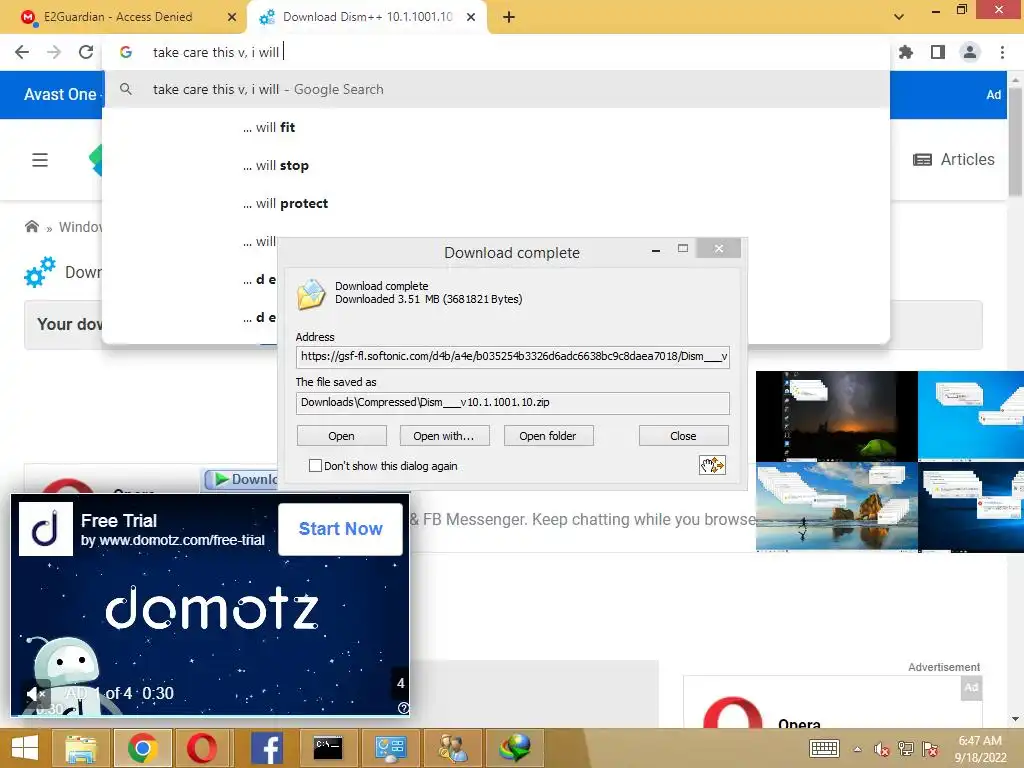Open the dark blue desktop screenshot thumbnail
The width and height of the screenshot is (1024, 768).
pos(971,507)
